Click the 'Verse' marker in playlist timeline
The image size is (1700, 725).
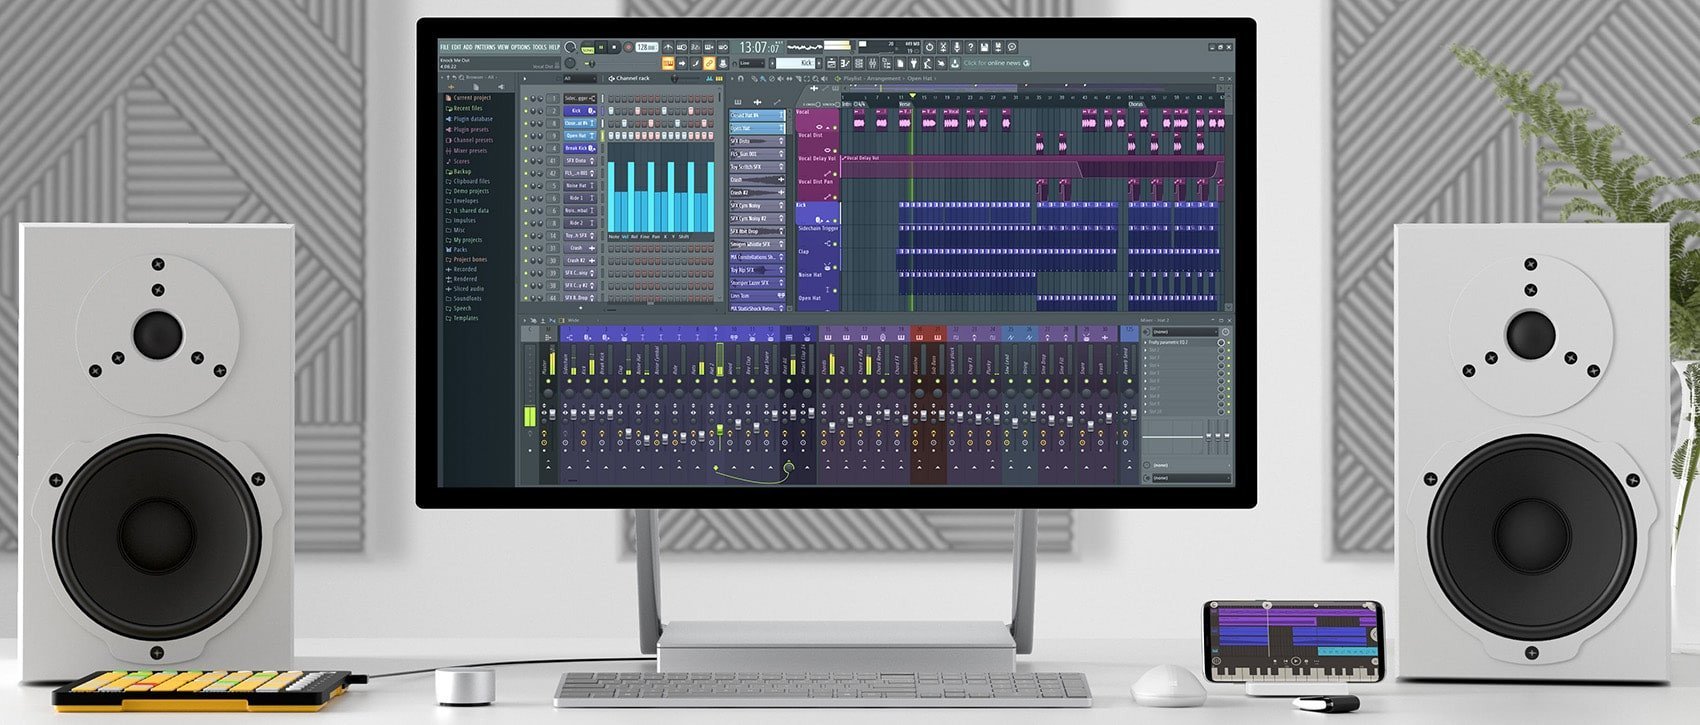coord(905,104)
